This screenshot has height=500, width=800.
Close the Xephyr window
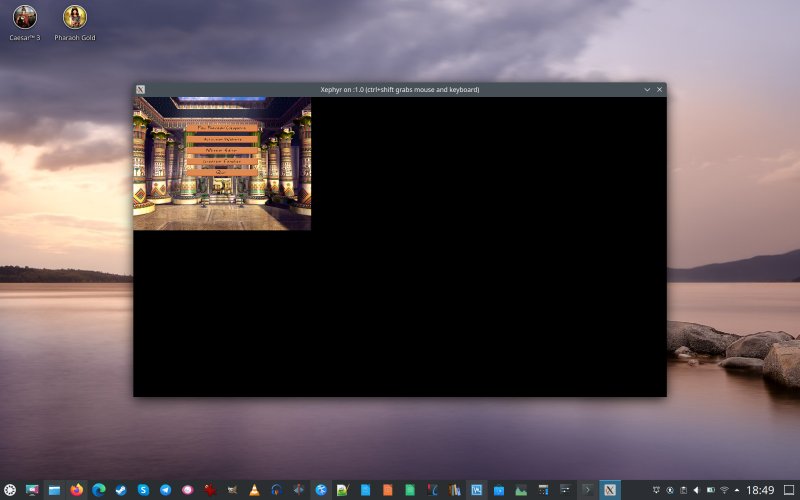click(659, 89)
